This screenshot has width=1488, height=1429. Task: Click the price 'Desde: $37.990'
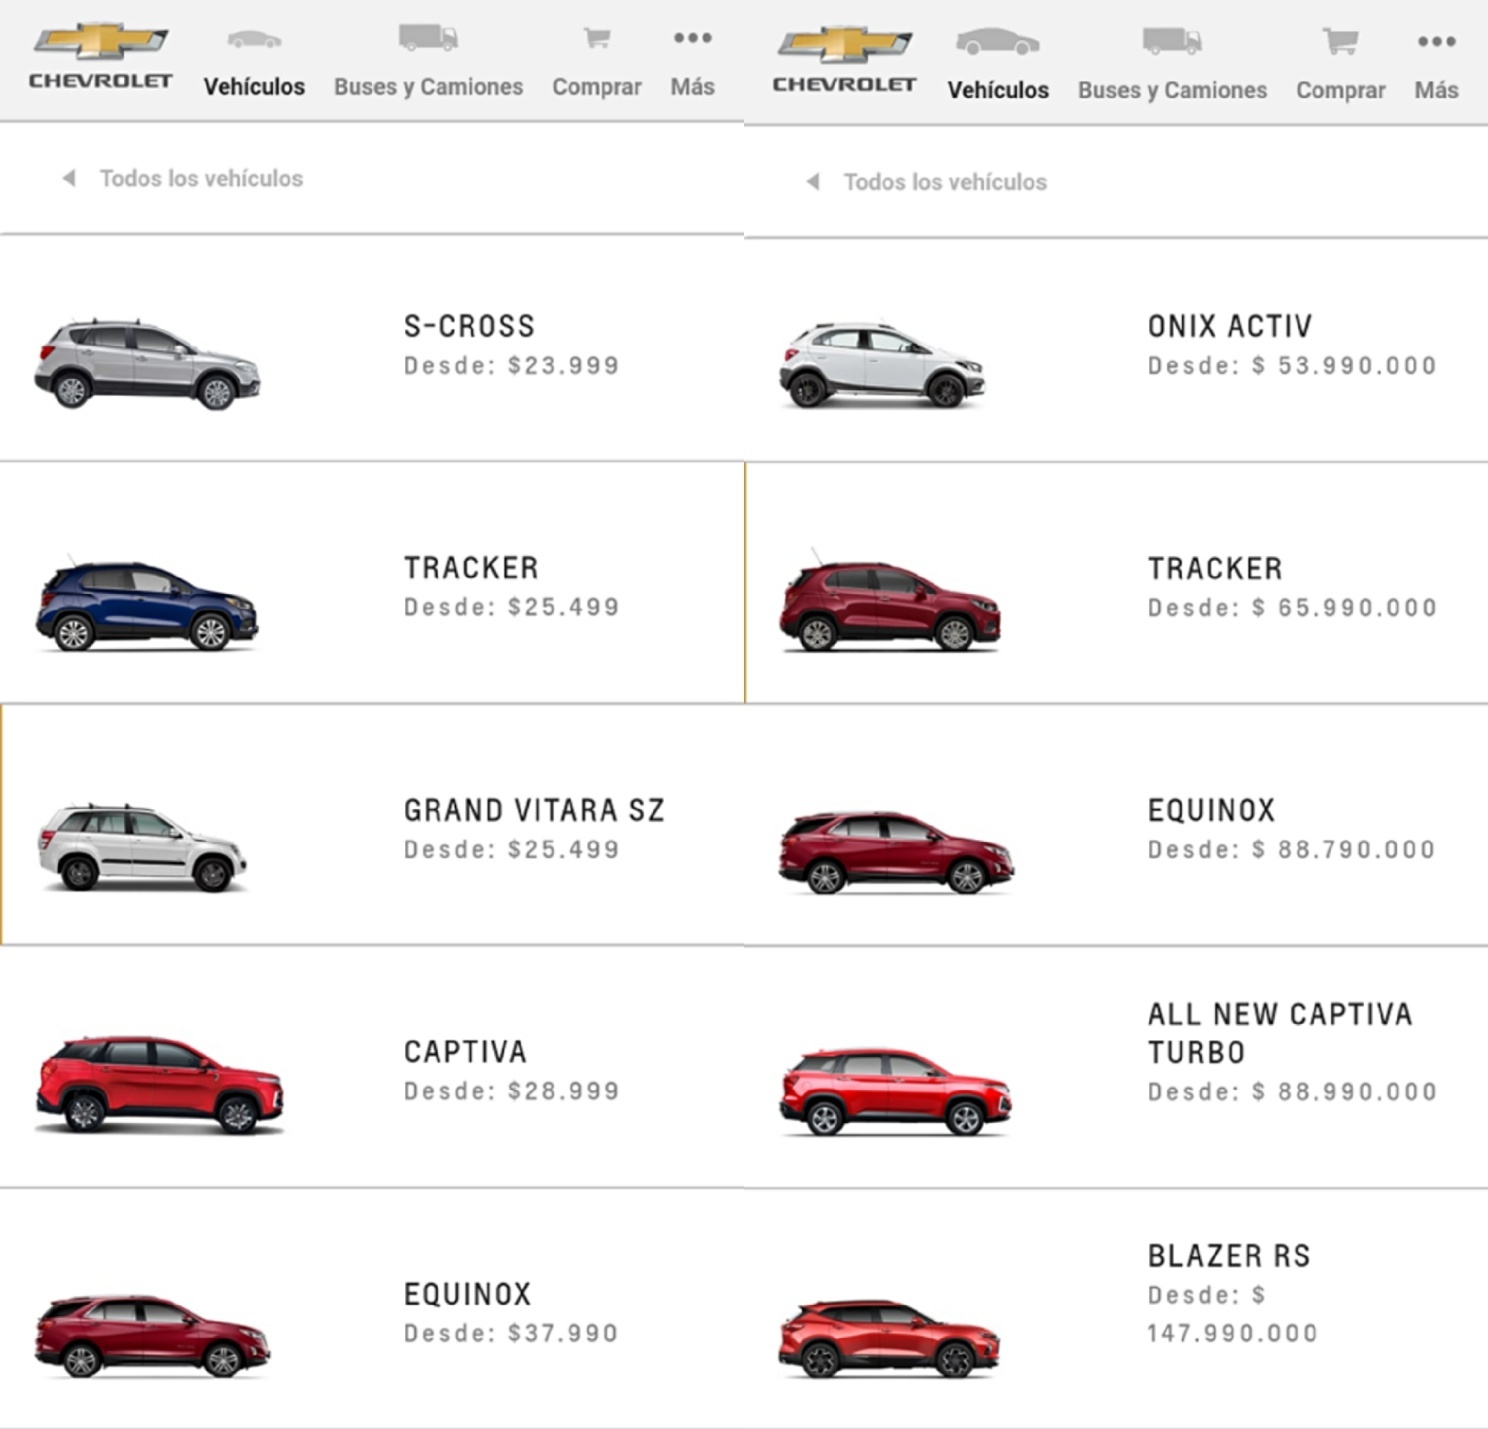(511, 1333)
